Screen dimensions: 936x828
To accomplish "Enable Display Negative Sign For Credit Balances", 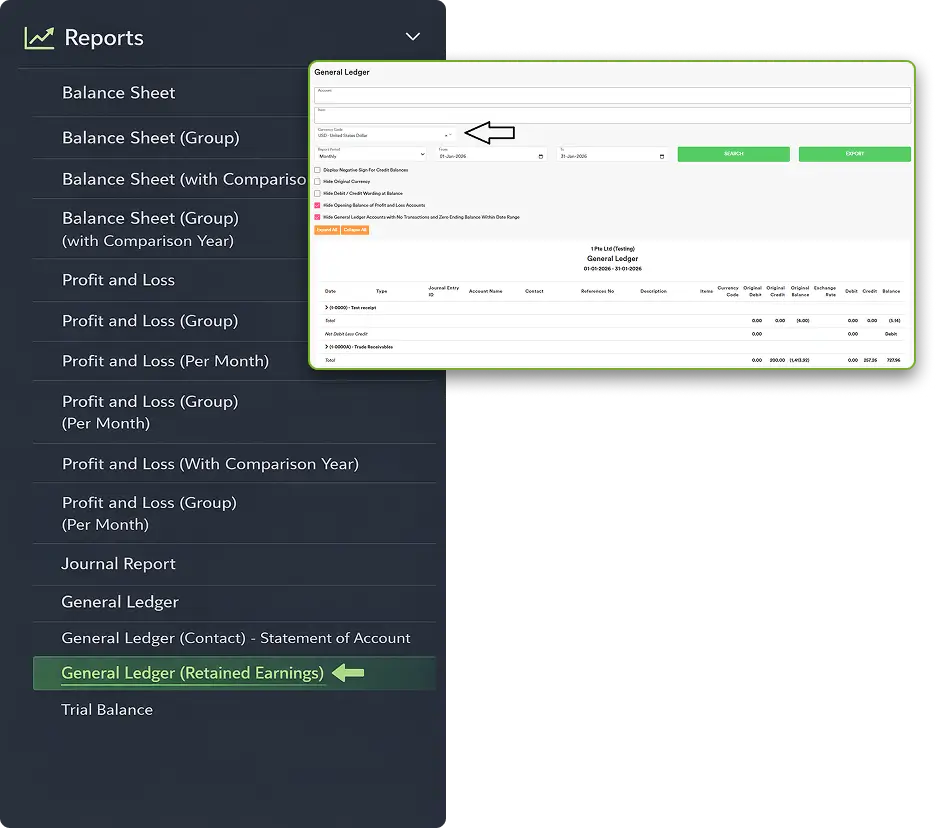I will tap(318, 170).
